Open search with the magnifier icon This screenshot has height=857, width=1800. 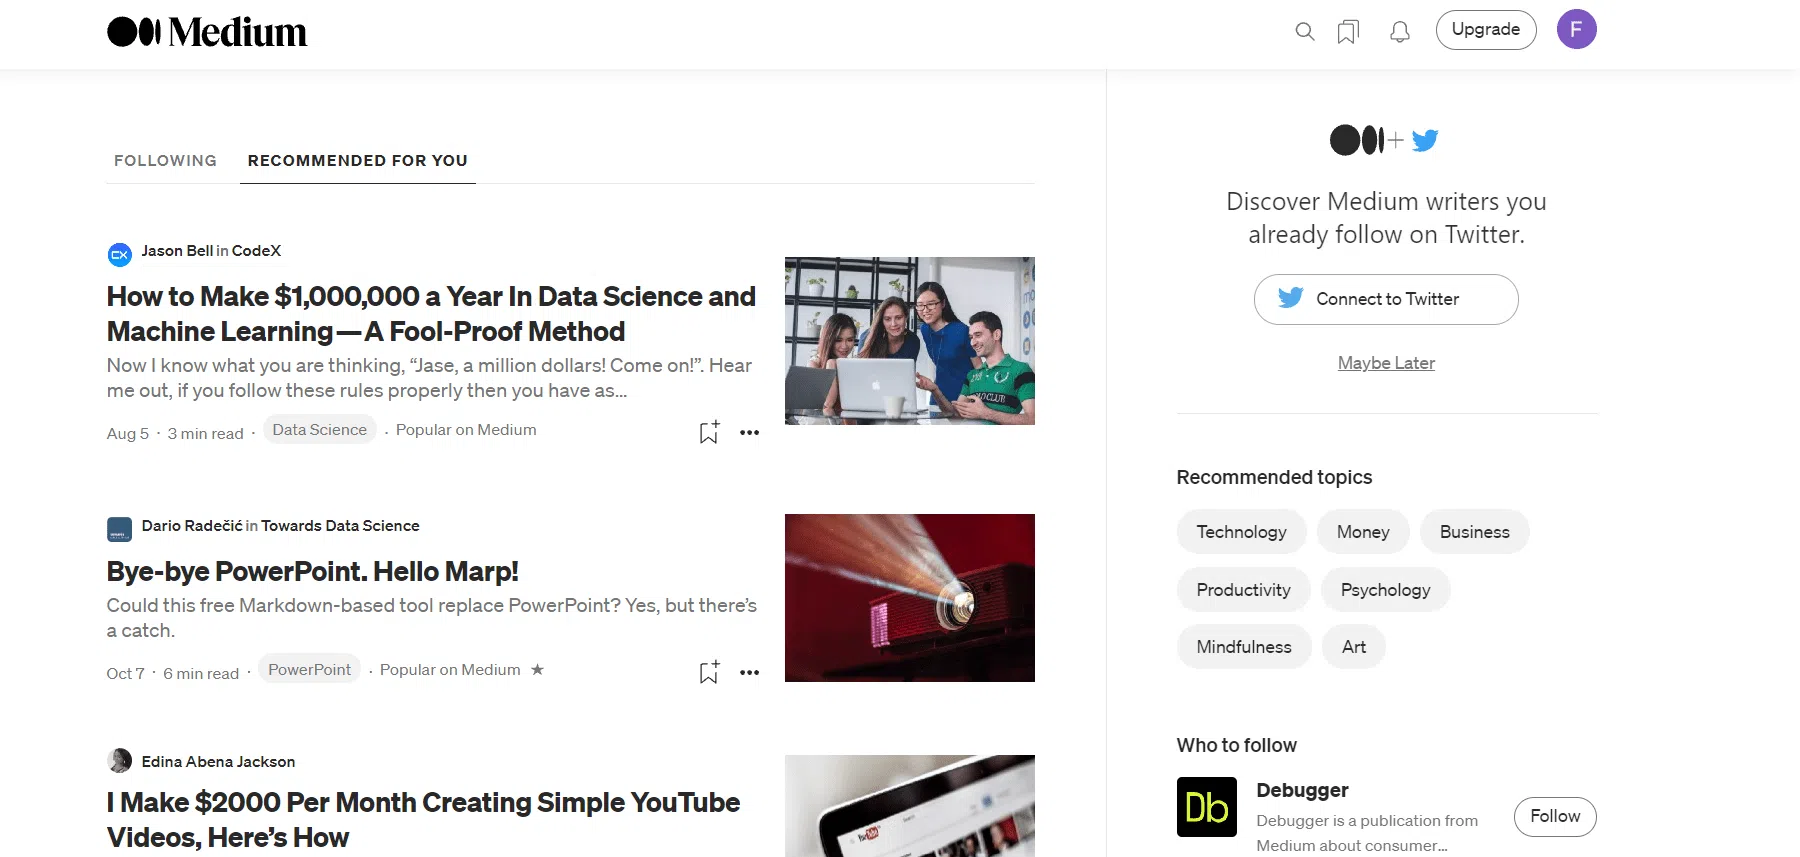tap(1304, 32)
